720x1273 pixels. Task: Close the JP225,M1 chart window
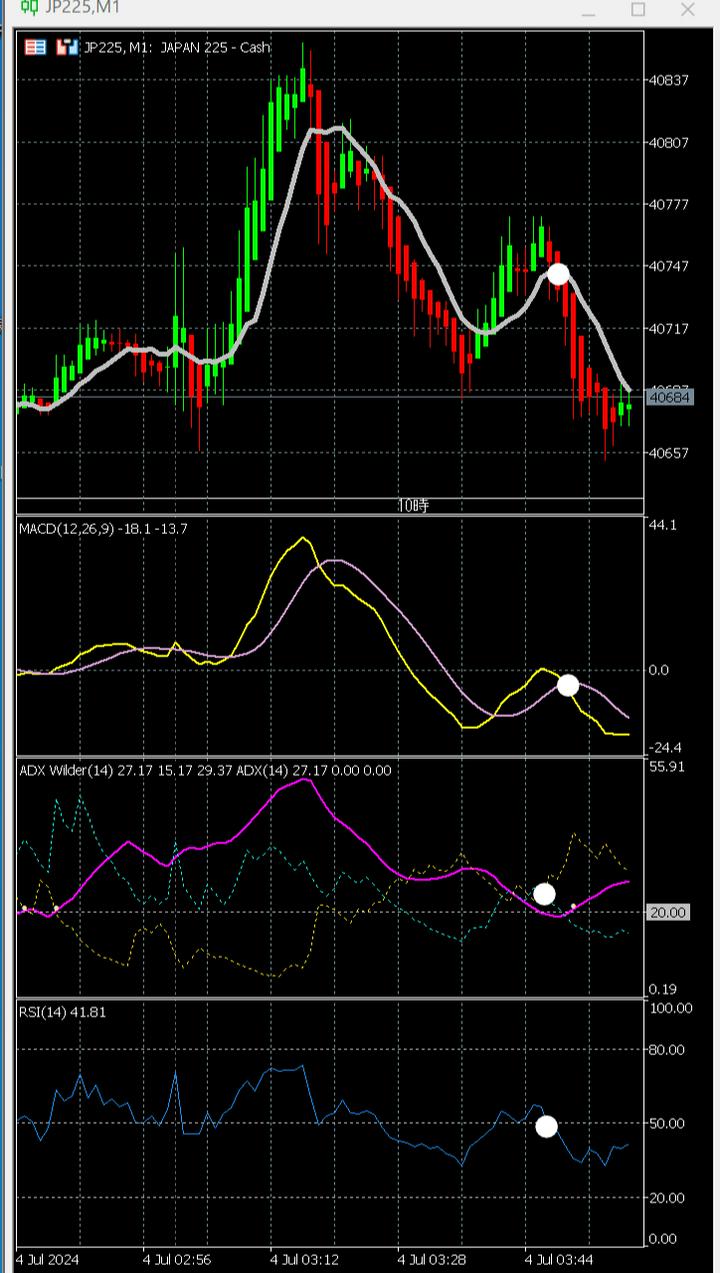[687, 9]
